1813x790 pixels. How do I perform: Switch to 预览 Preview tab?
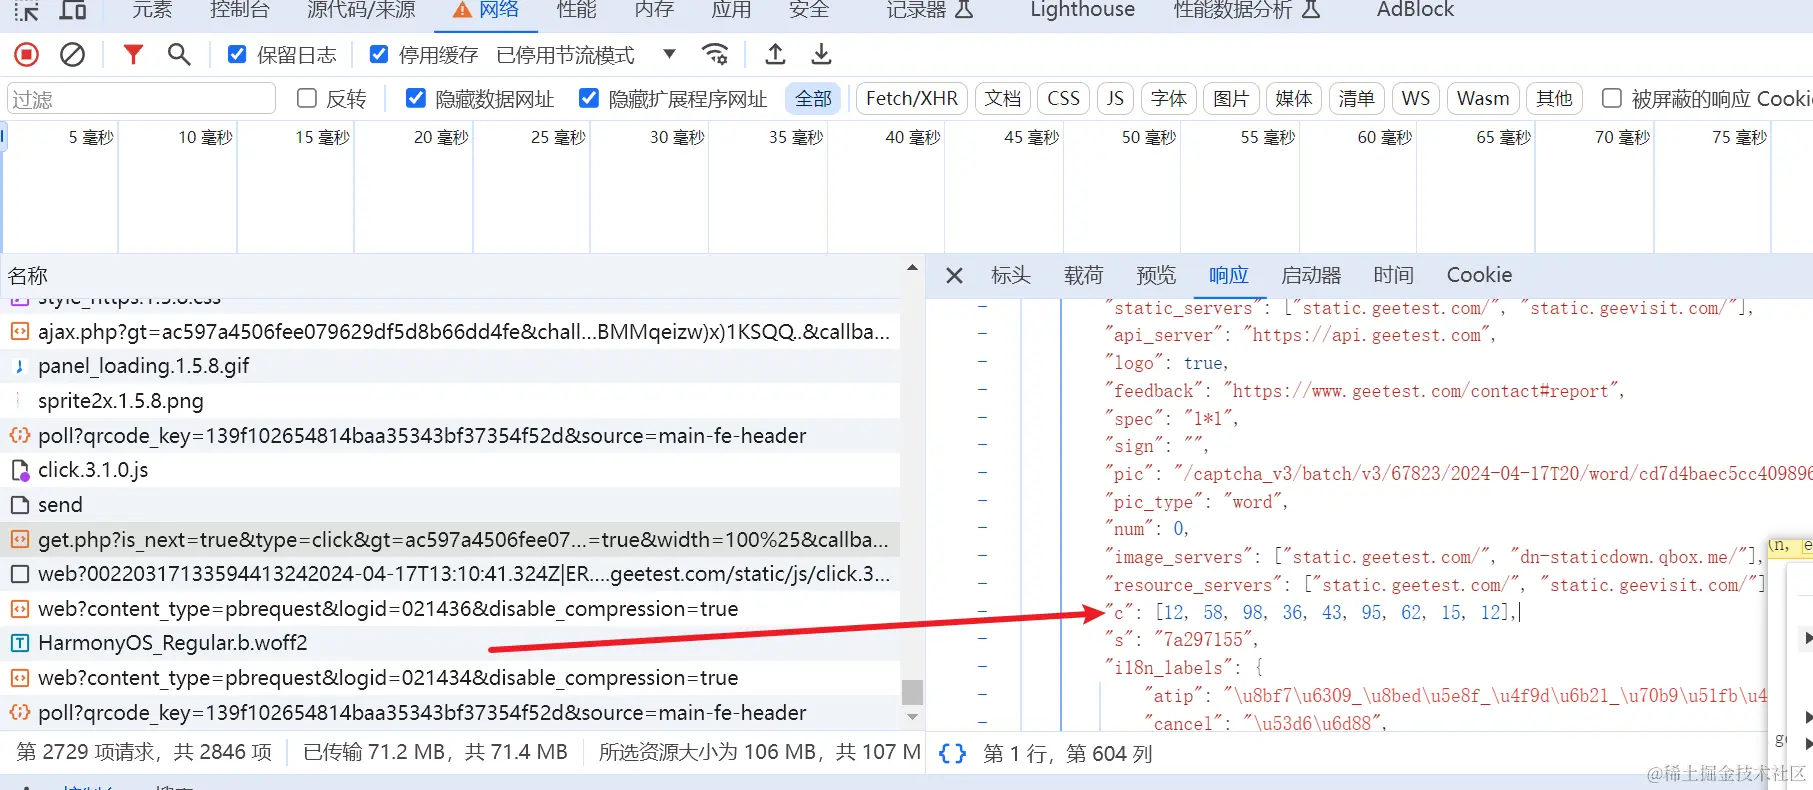point(1156,275)
